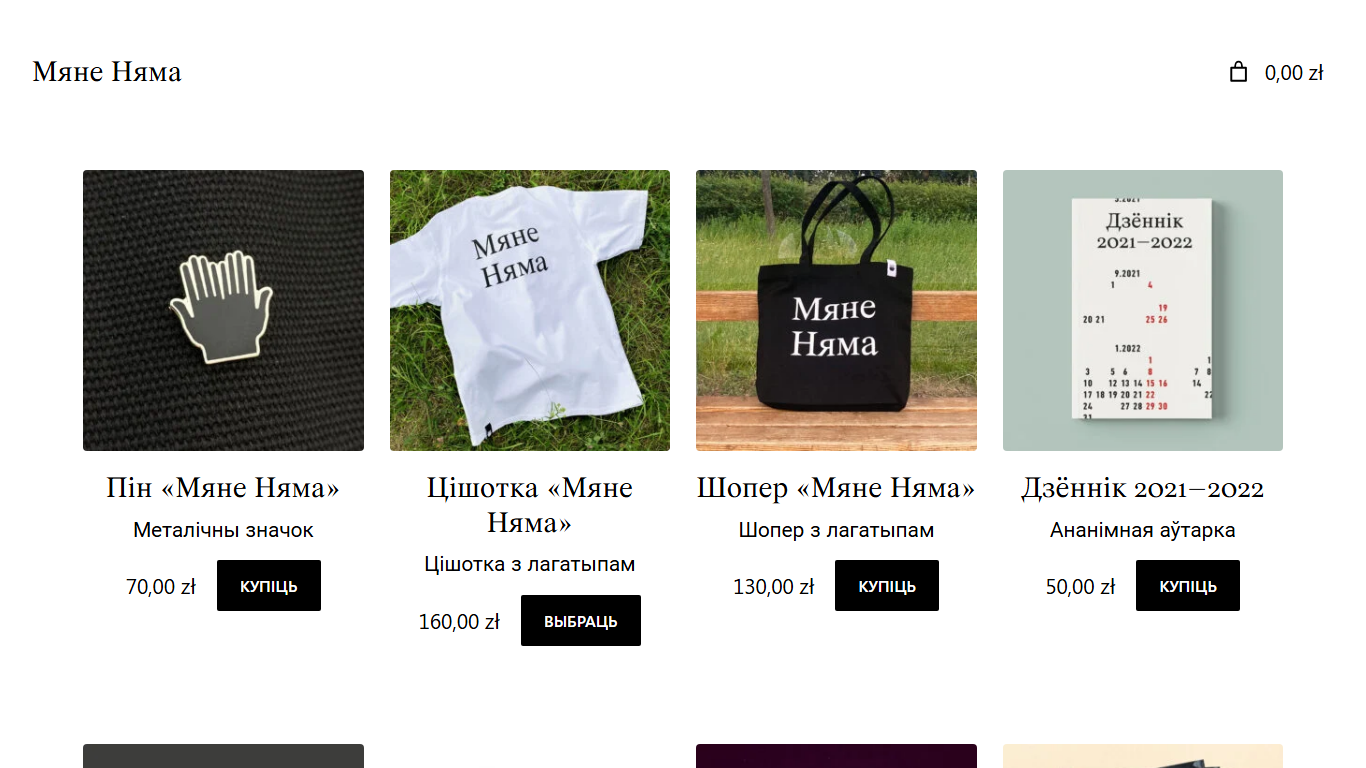This screenshot has height=768, width=1366.
Task: Buy the shopper bag with Купіць
Action: point(887,586)
